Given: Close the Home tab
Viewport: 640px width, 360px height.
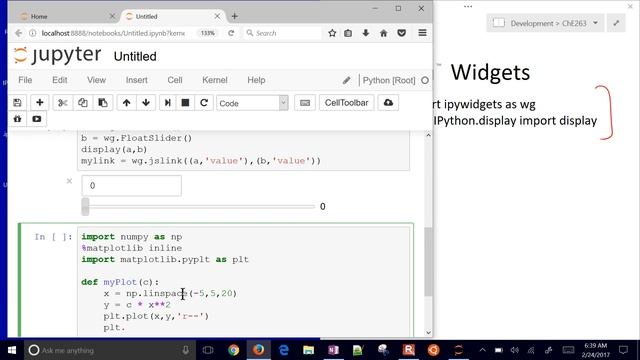Looking at the screenshot, I should [x=112, y=16].
